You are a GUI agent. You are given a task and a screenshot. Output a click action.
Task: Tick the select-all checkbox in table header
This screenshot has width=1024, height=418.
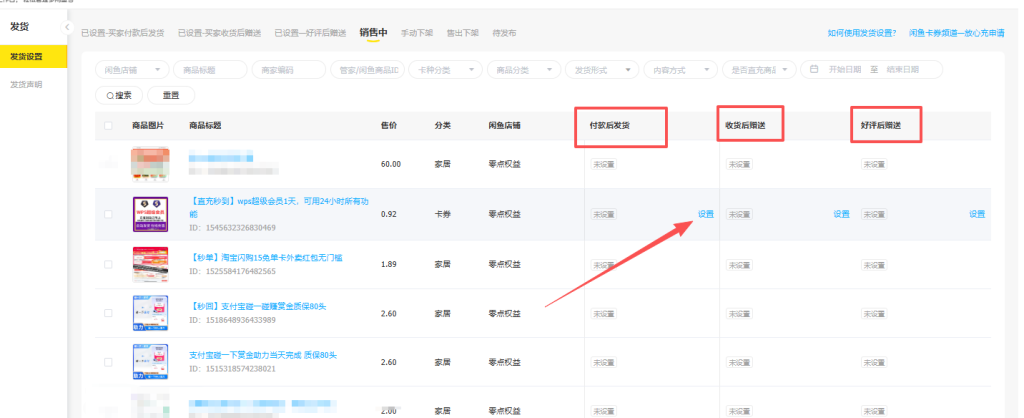pos(108,125)
